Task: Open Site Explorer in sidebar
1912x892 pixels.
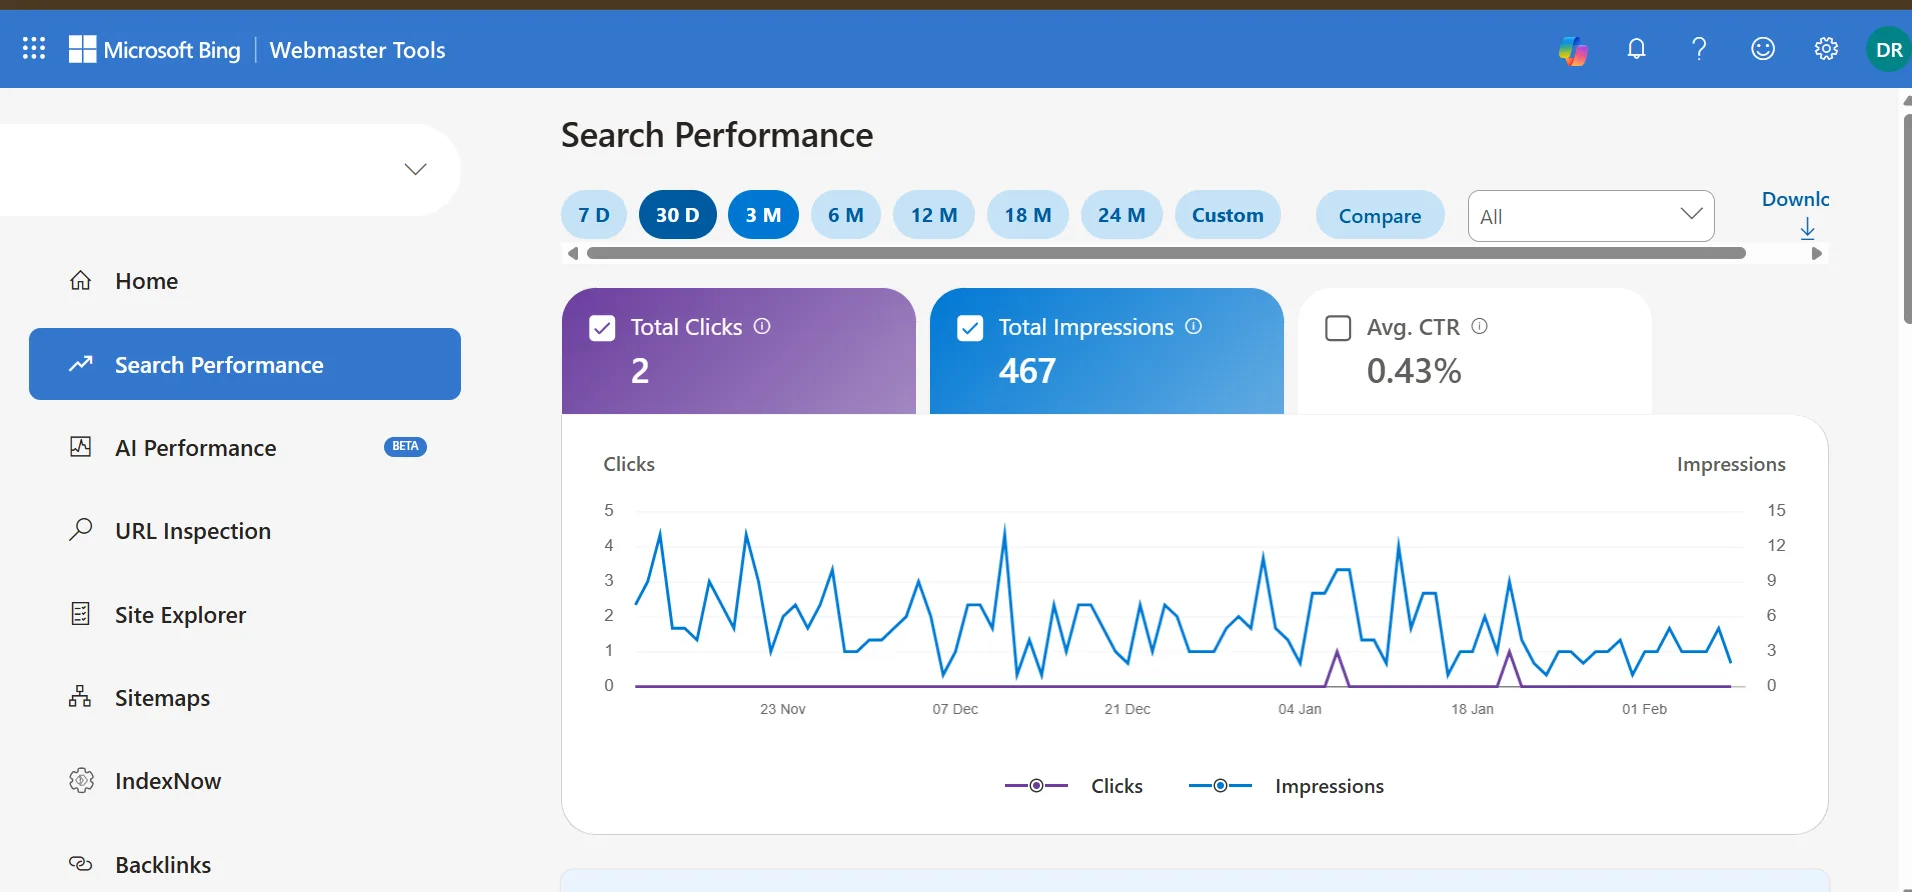Action: point(245,614)
